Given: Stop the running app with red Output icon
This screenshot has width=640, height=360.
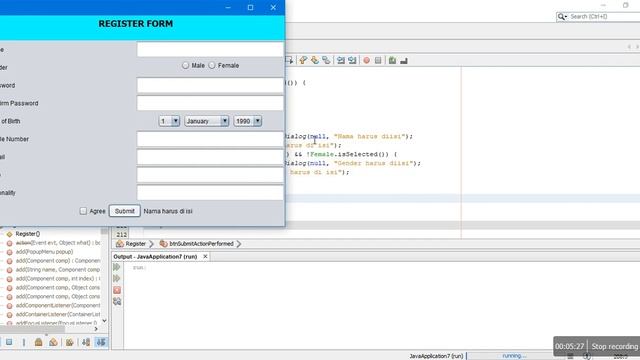Looking at the screenshot, I should coord(117,290).
